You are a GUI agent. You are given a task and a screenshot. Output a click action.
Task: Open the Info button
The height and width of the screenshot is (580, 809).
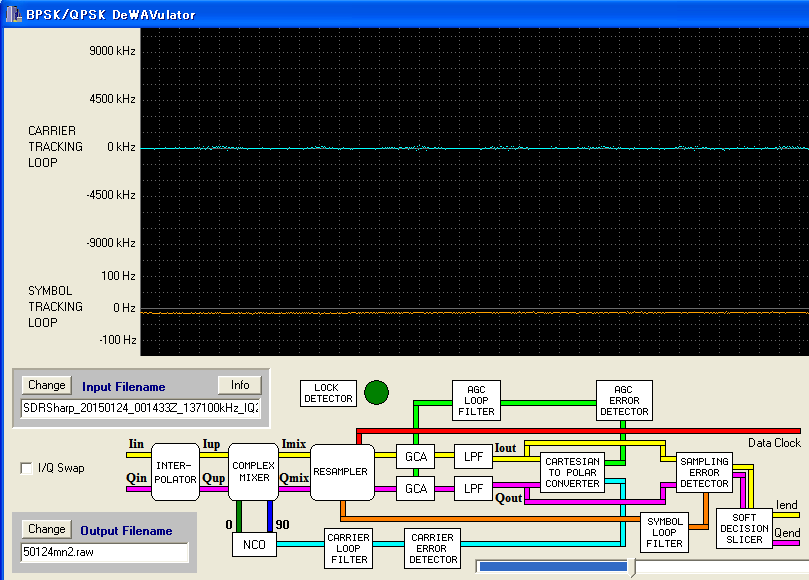pos(240,385)
